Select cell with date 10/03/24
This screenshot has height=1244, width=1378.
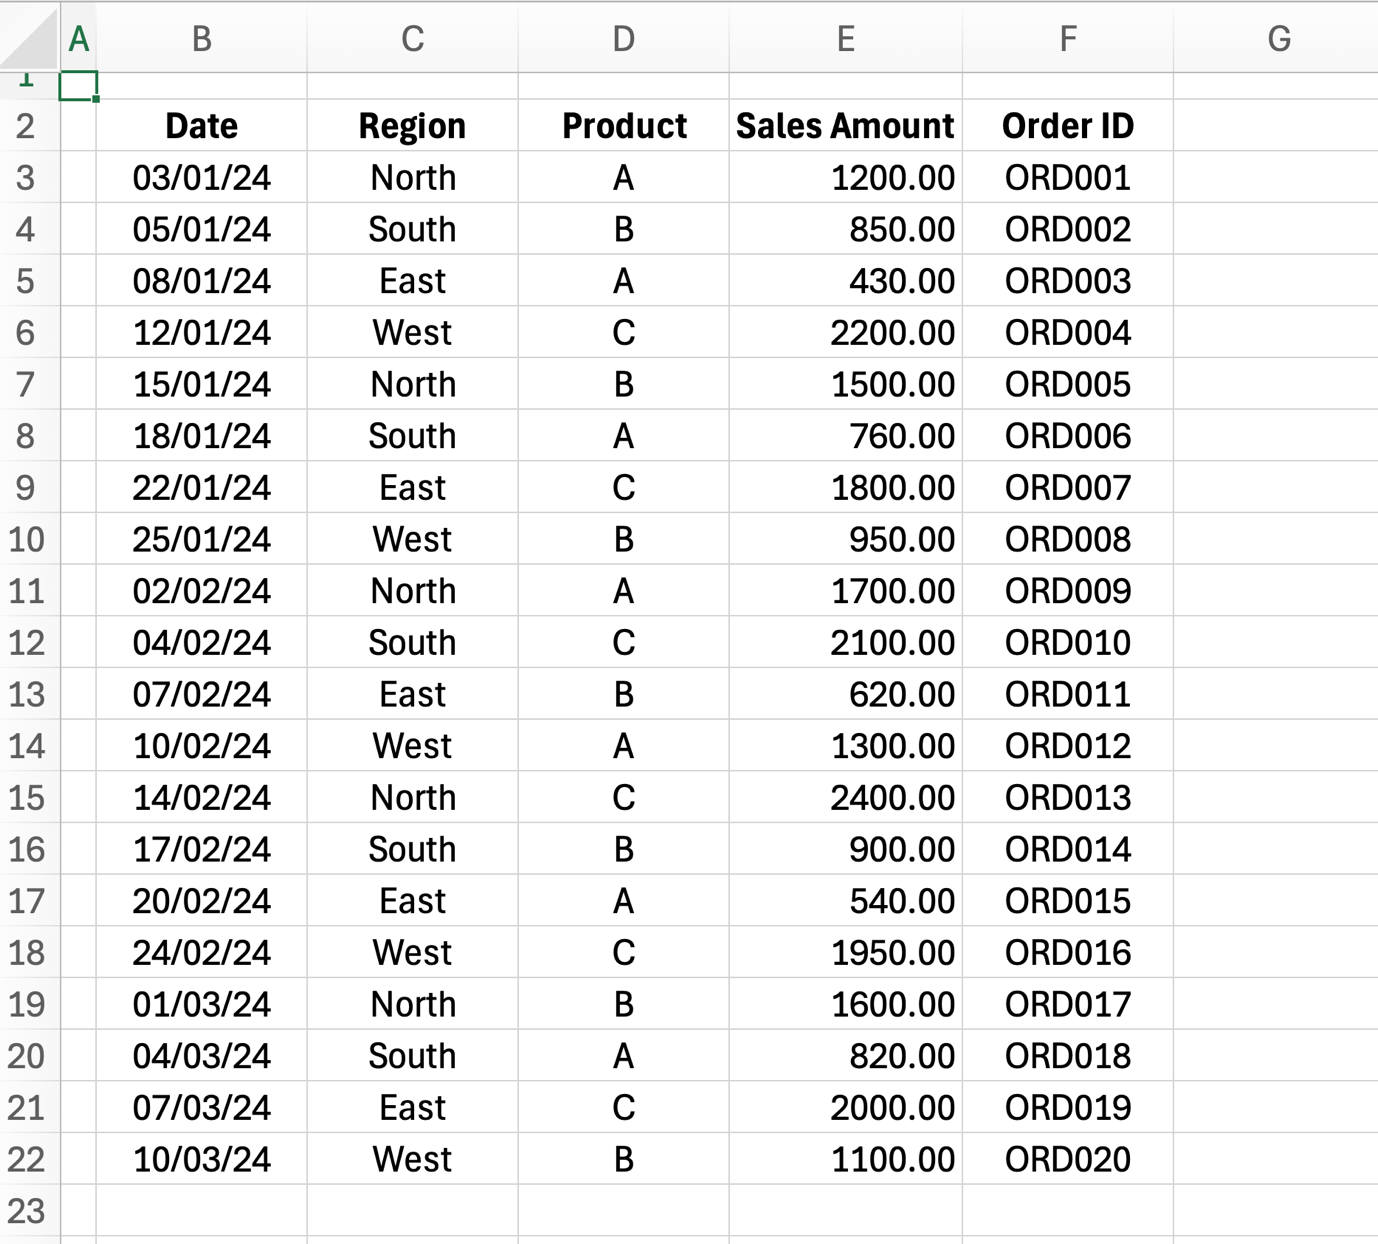(201, 1159)
